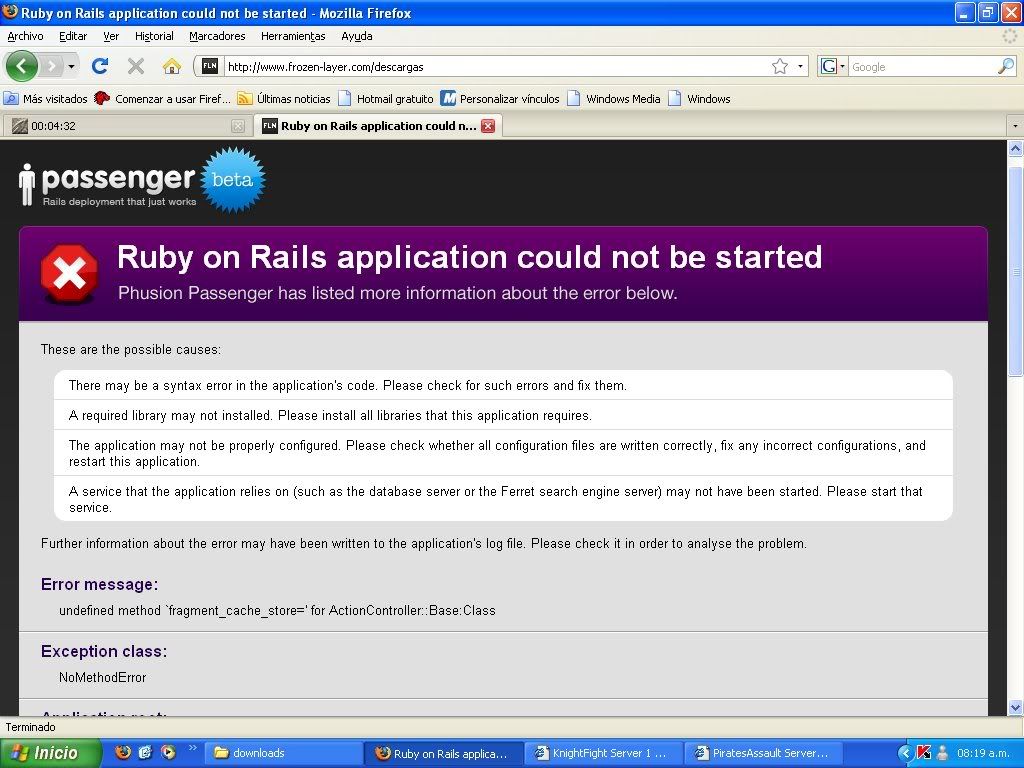
Task: Open the Historial menu
Action: [x=154, y=36]
